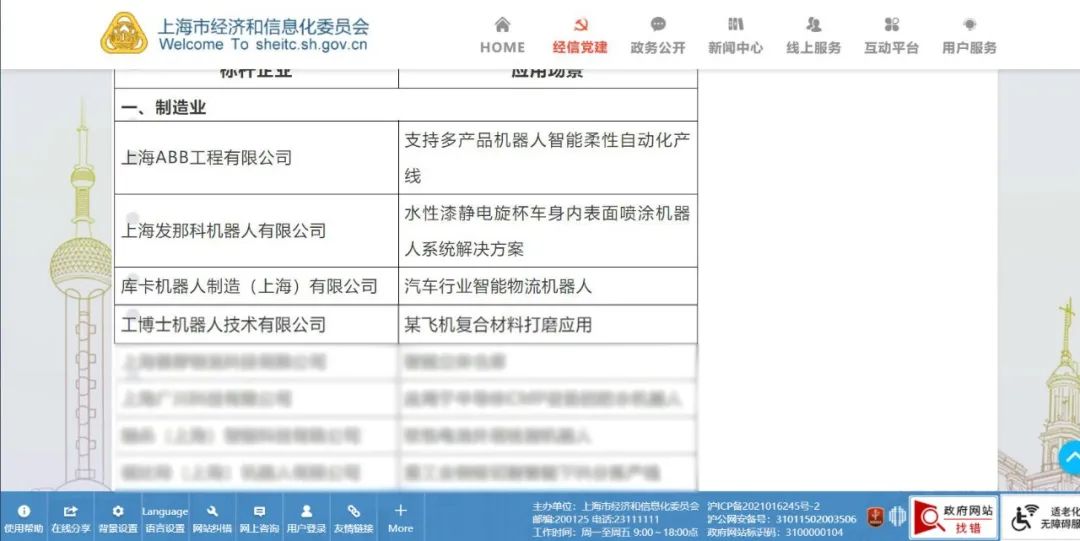Open 使用帮助 help in the bottom toolbar
The width and height of the screenshot is (1080, 541).
[23, 517]
